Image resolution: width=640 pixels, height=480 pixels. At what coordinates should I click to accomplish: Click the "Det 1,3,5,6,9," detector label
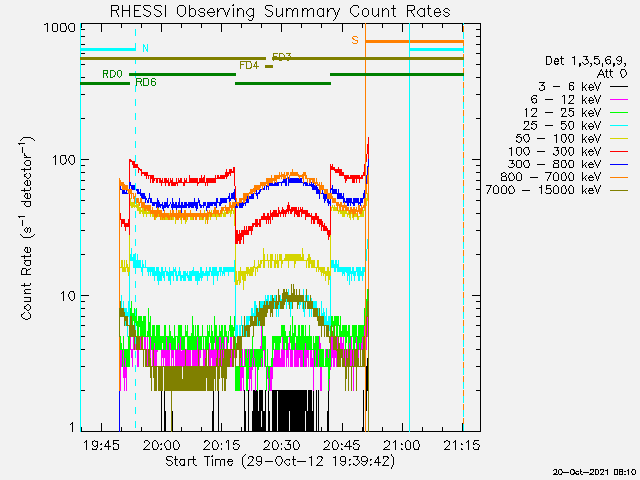pyautogui.click(x=586, y=61)
